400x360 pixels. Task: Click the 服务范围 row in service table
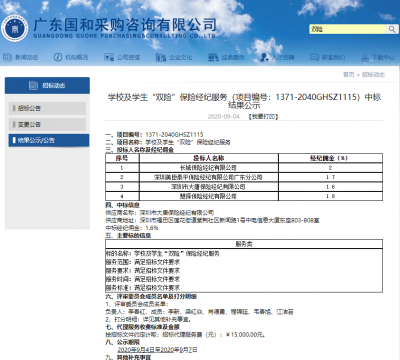point(143,262)
